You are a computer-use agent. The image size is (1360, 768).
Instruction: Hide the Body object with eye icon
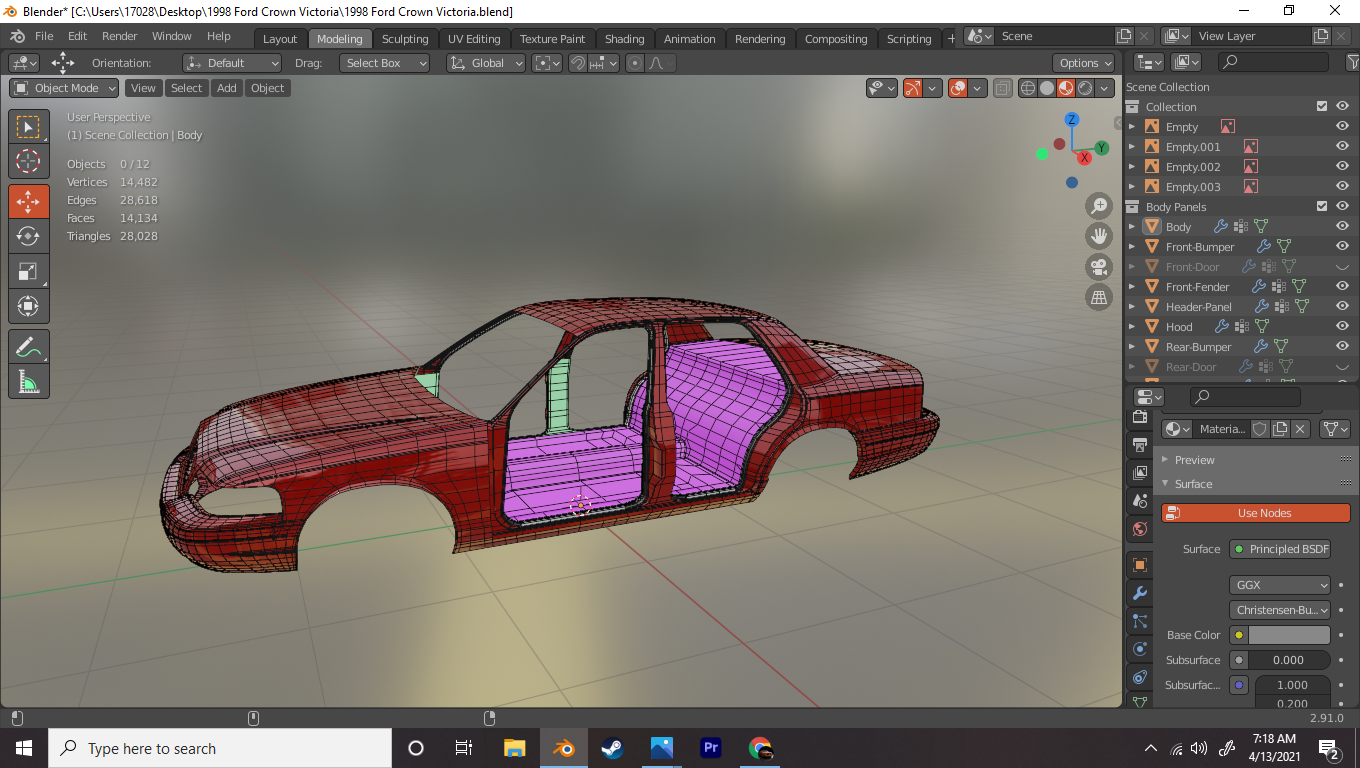click(x=1342, y=227)
